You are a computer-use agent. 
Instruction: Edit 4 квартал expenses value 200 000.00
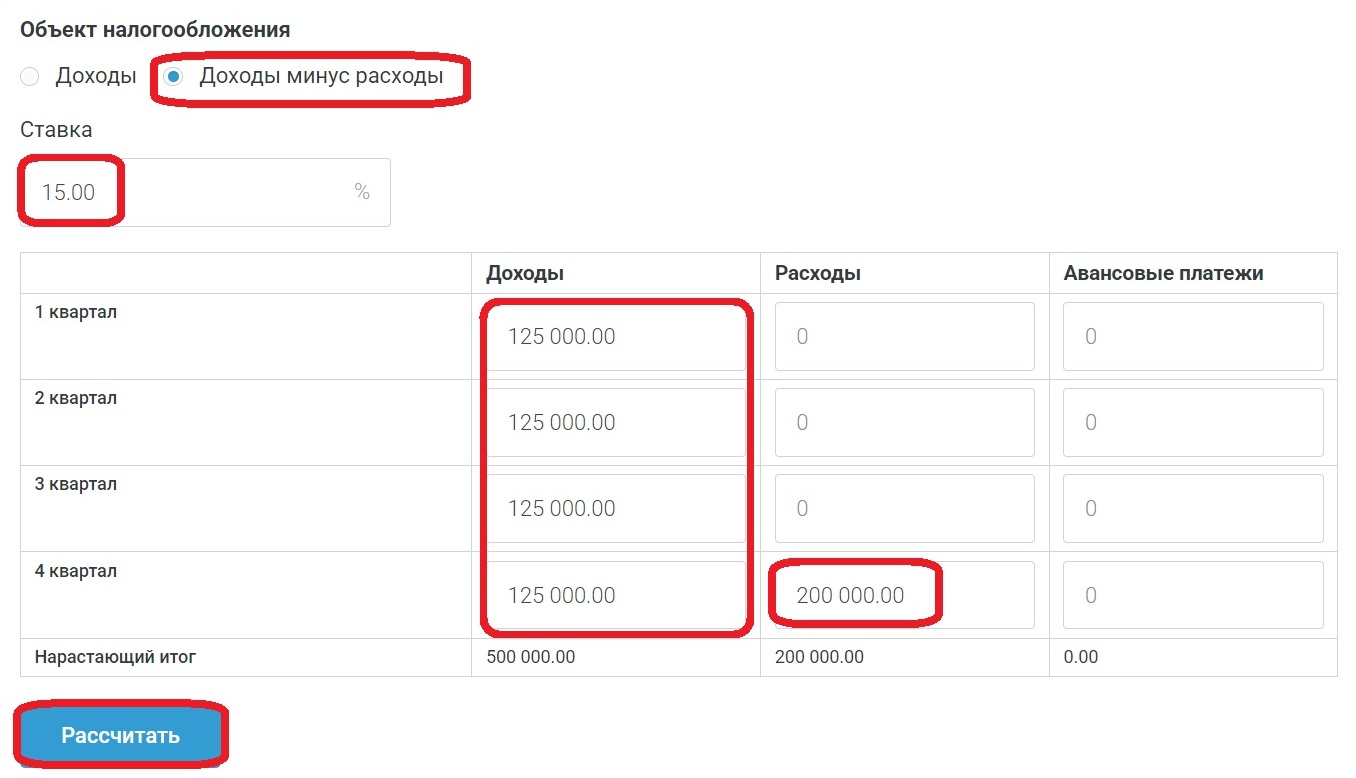(904, 595)
